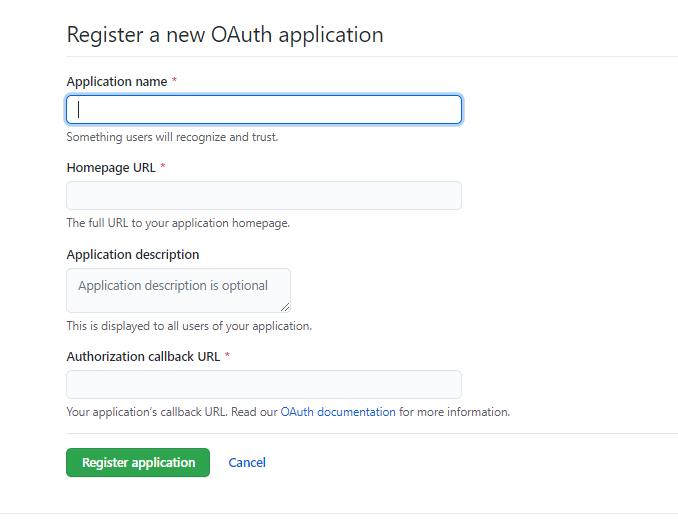Click the hint "Something users will recognize and trust"
Screen dimensions: 678x525
172,137
